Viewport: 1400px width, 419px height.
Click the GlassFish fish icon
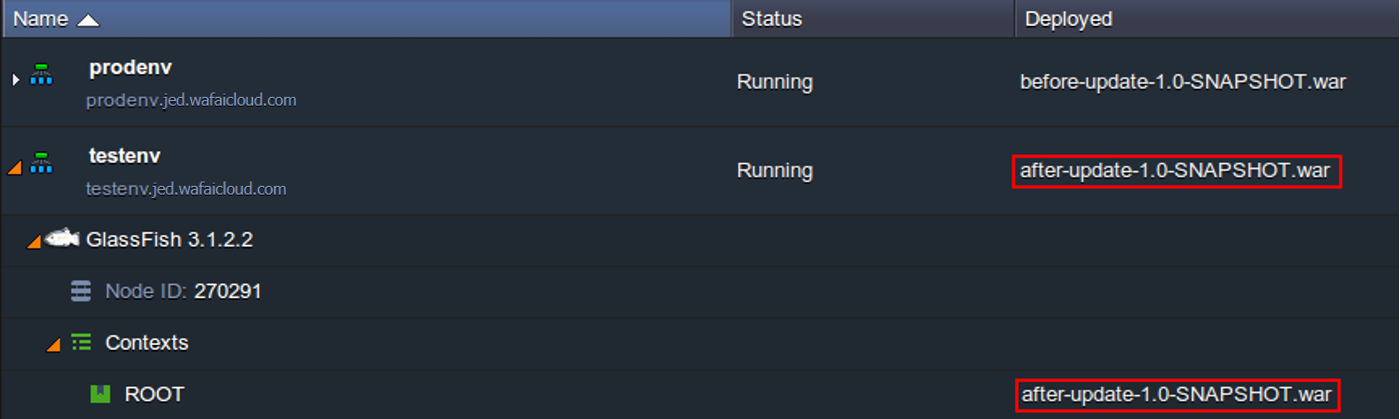pyautogui.click(x=62, y=239)
